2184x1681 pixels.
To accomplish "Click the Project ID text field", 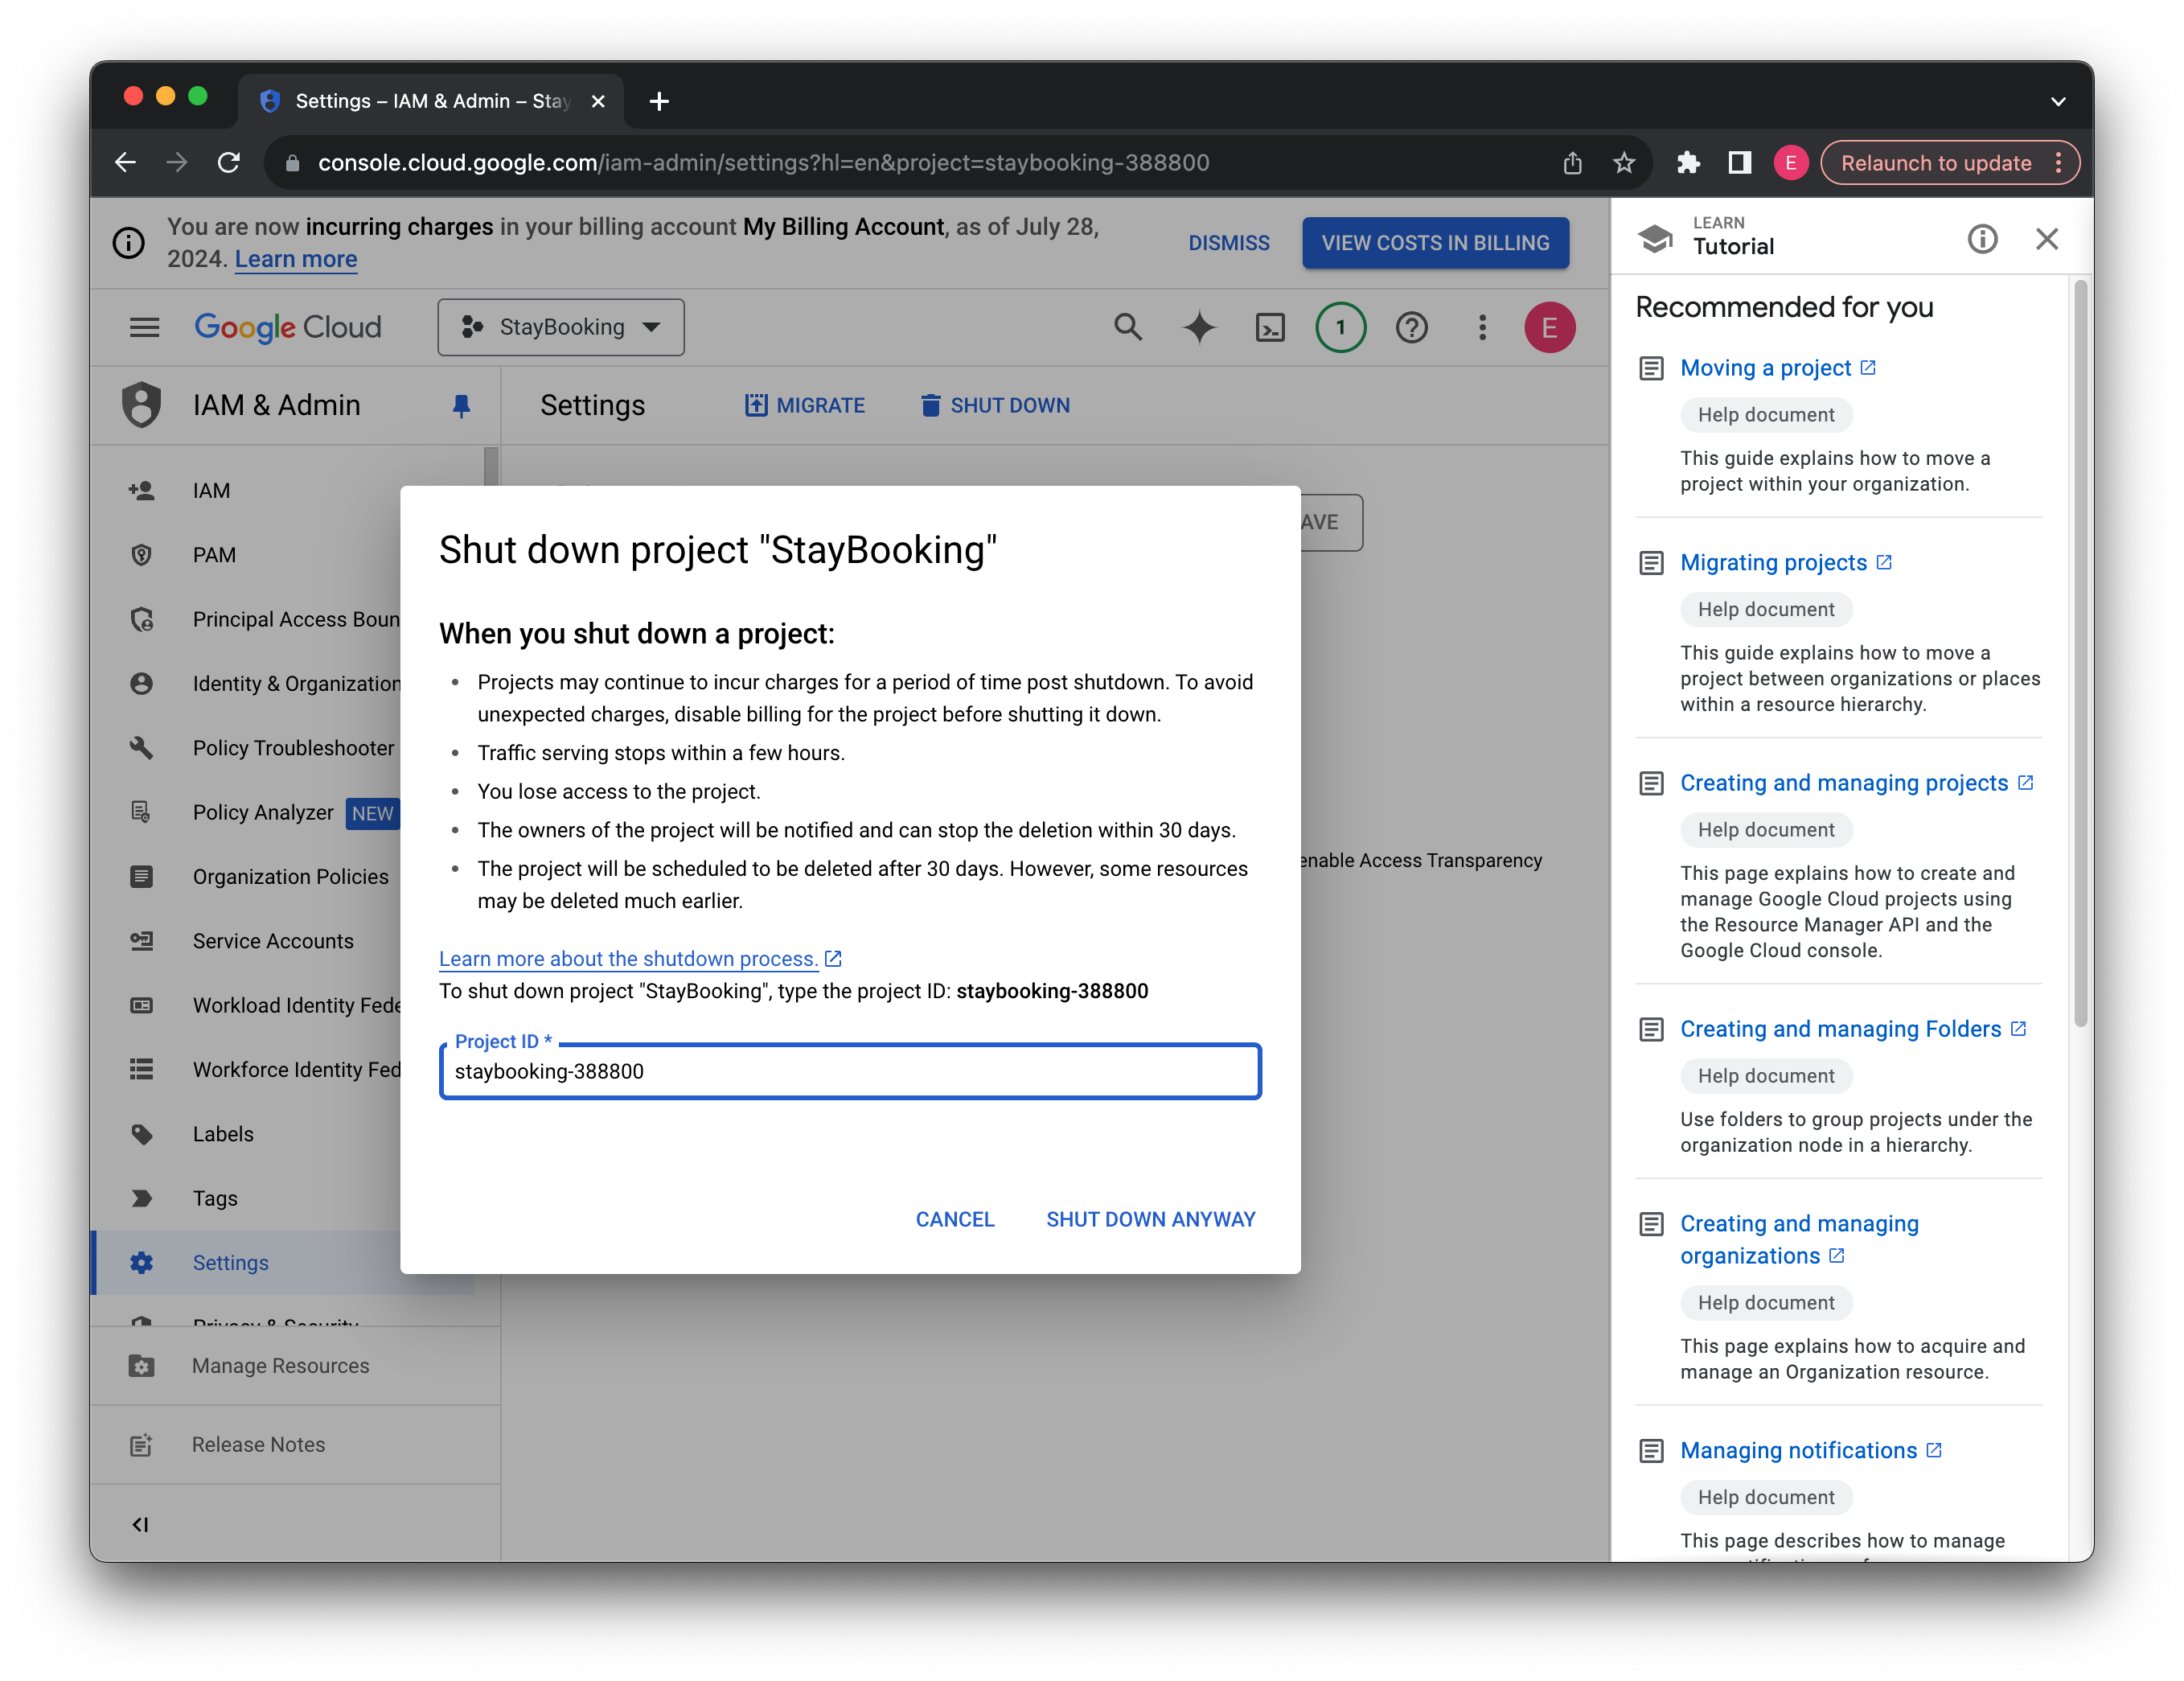I will [849, 1071].
